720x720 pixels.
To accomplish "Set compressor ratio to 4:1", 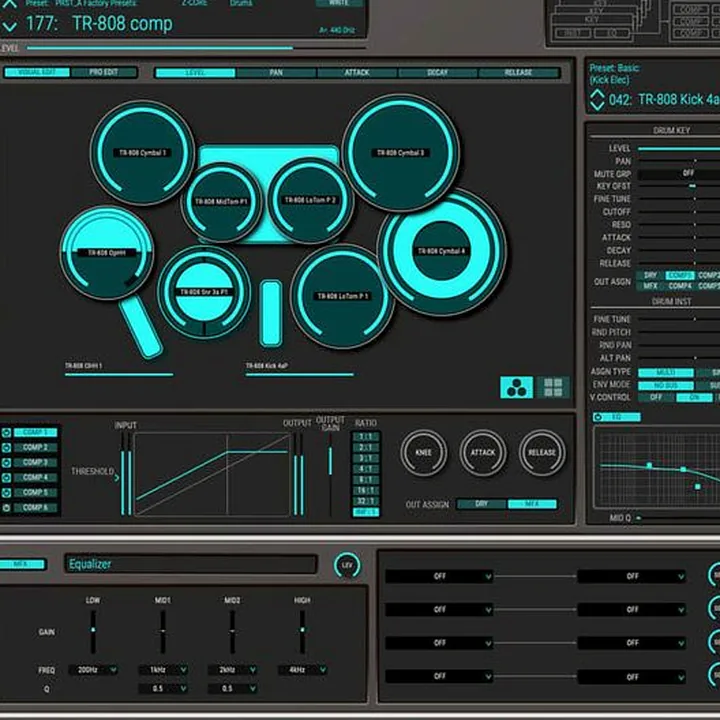I will (x=366, y=469).
